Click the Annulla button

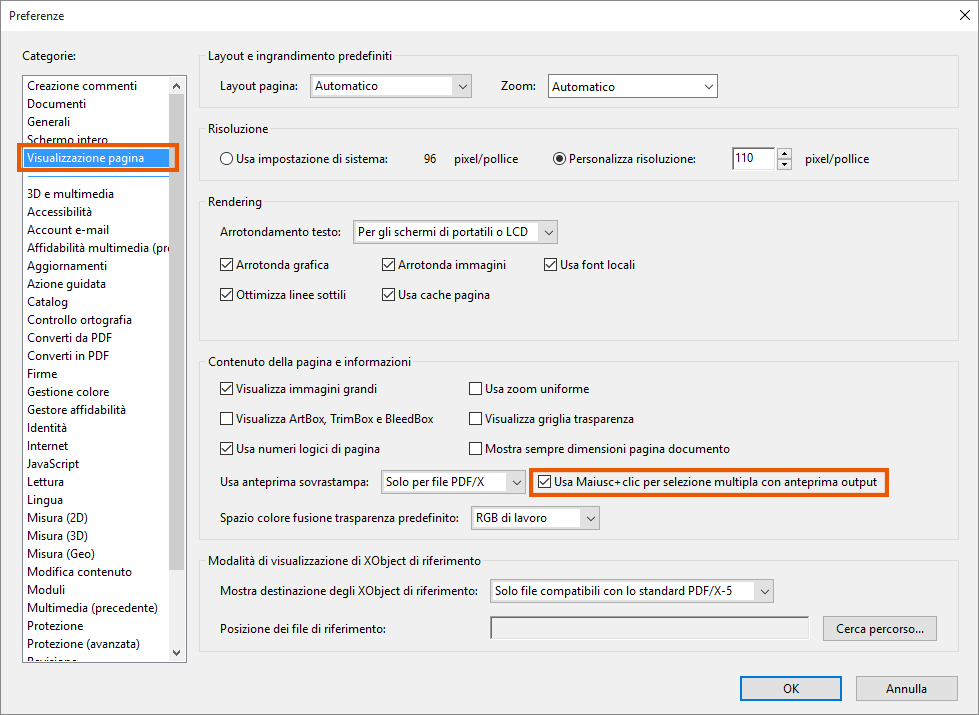point(906,688)
